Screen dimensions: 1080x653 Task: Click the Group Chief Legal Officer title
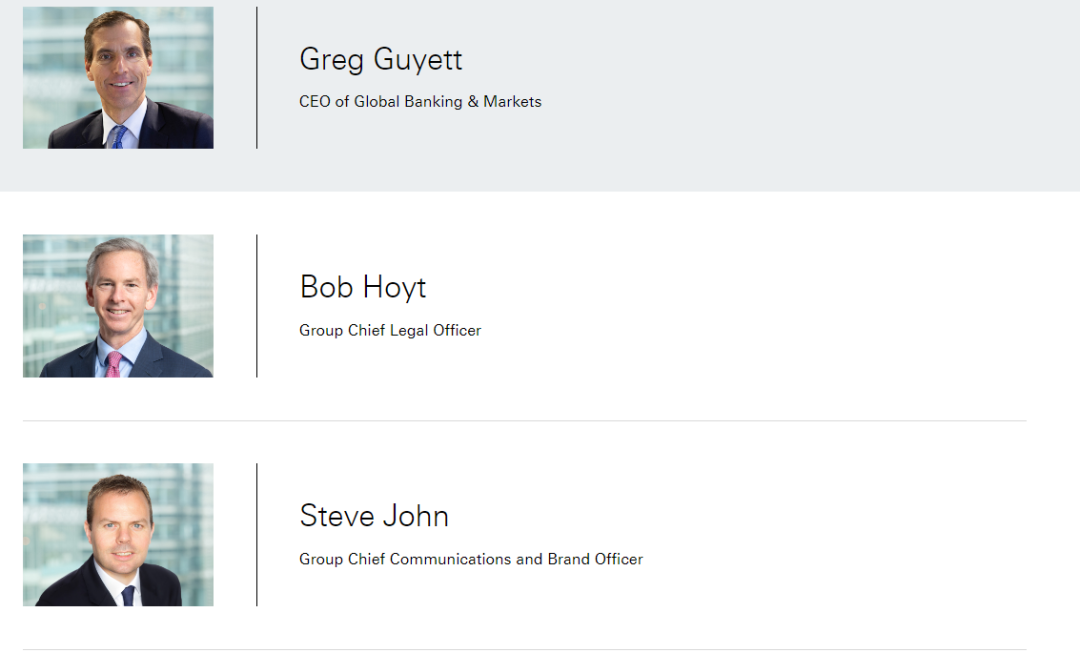[x=390, y=331]
